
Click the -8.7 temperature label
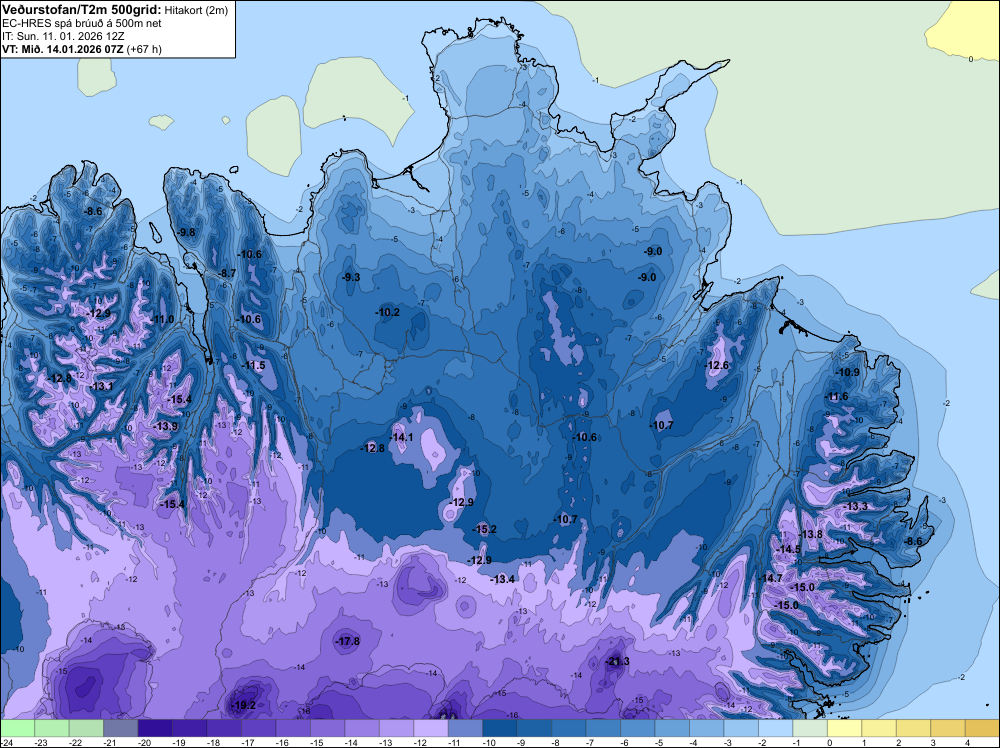pos(227,274)
